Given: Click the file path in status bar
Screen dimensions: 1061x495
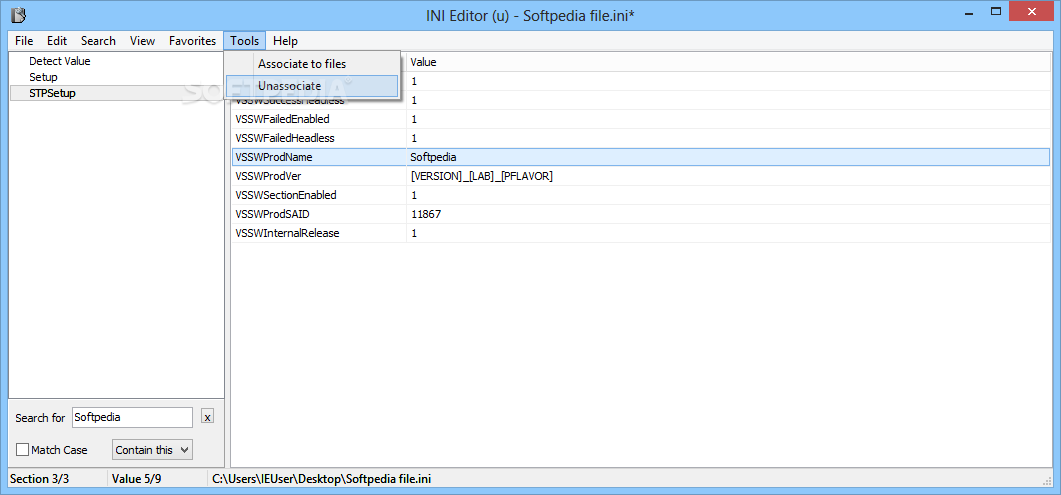Looking at the screenshot, I should click(321, 479).
